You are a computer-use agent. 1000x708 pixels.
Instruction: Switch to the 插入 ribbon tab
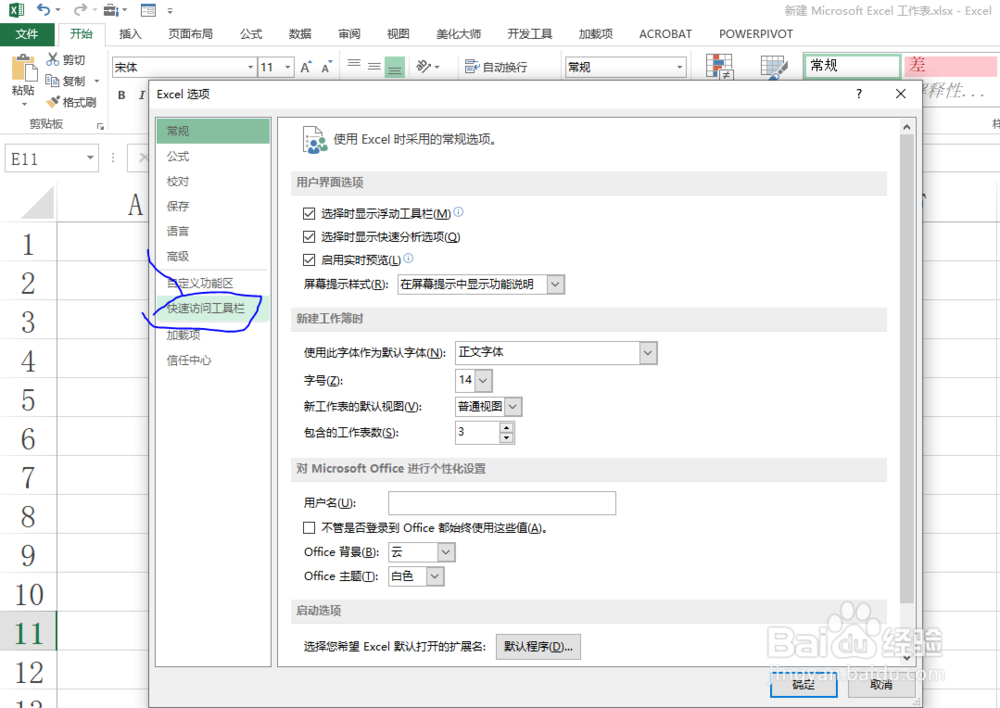point(130,34)
